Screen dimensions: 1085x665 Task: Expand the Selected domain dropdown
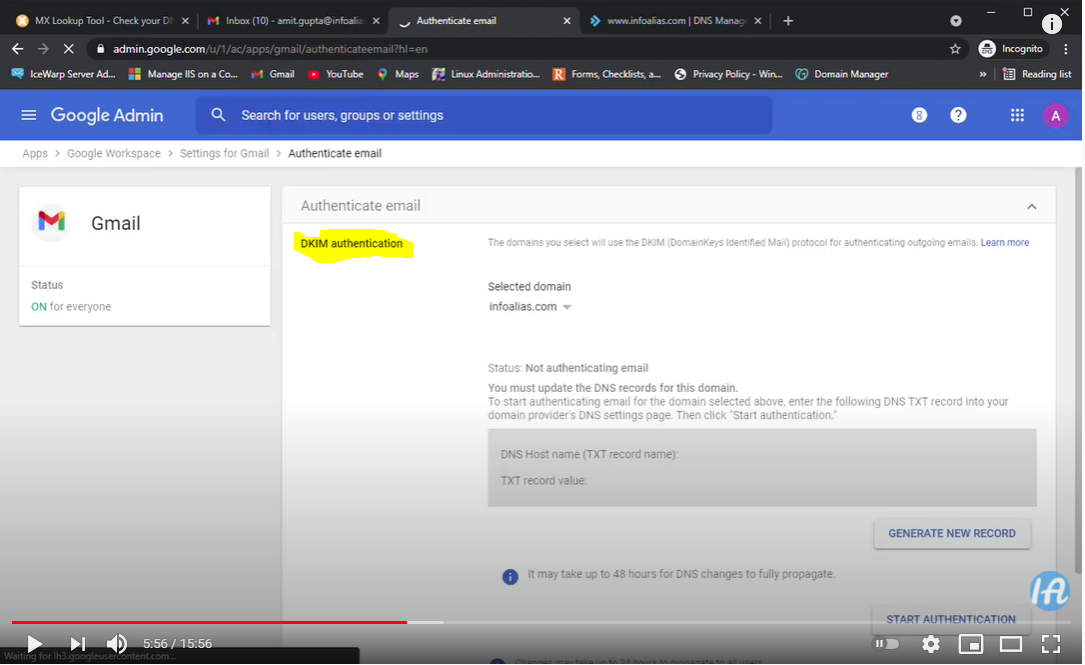coord(530,307)
